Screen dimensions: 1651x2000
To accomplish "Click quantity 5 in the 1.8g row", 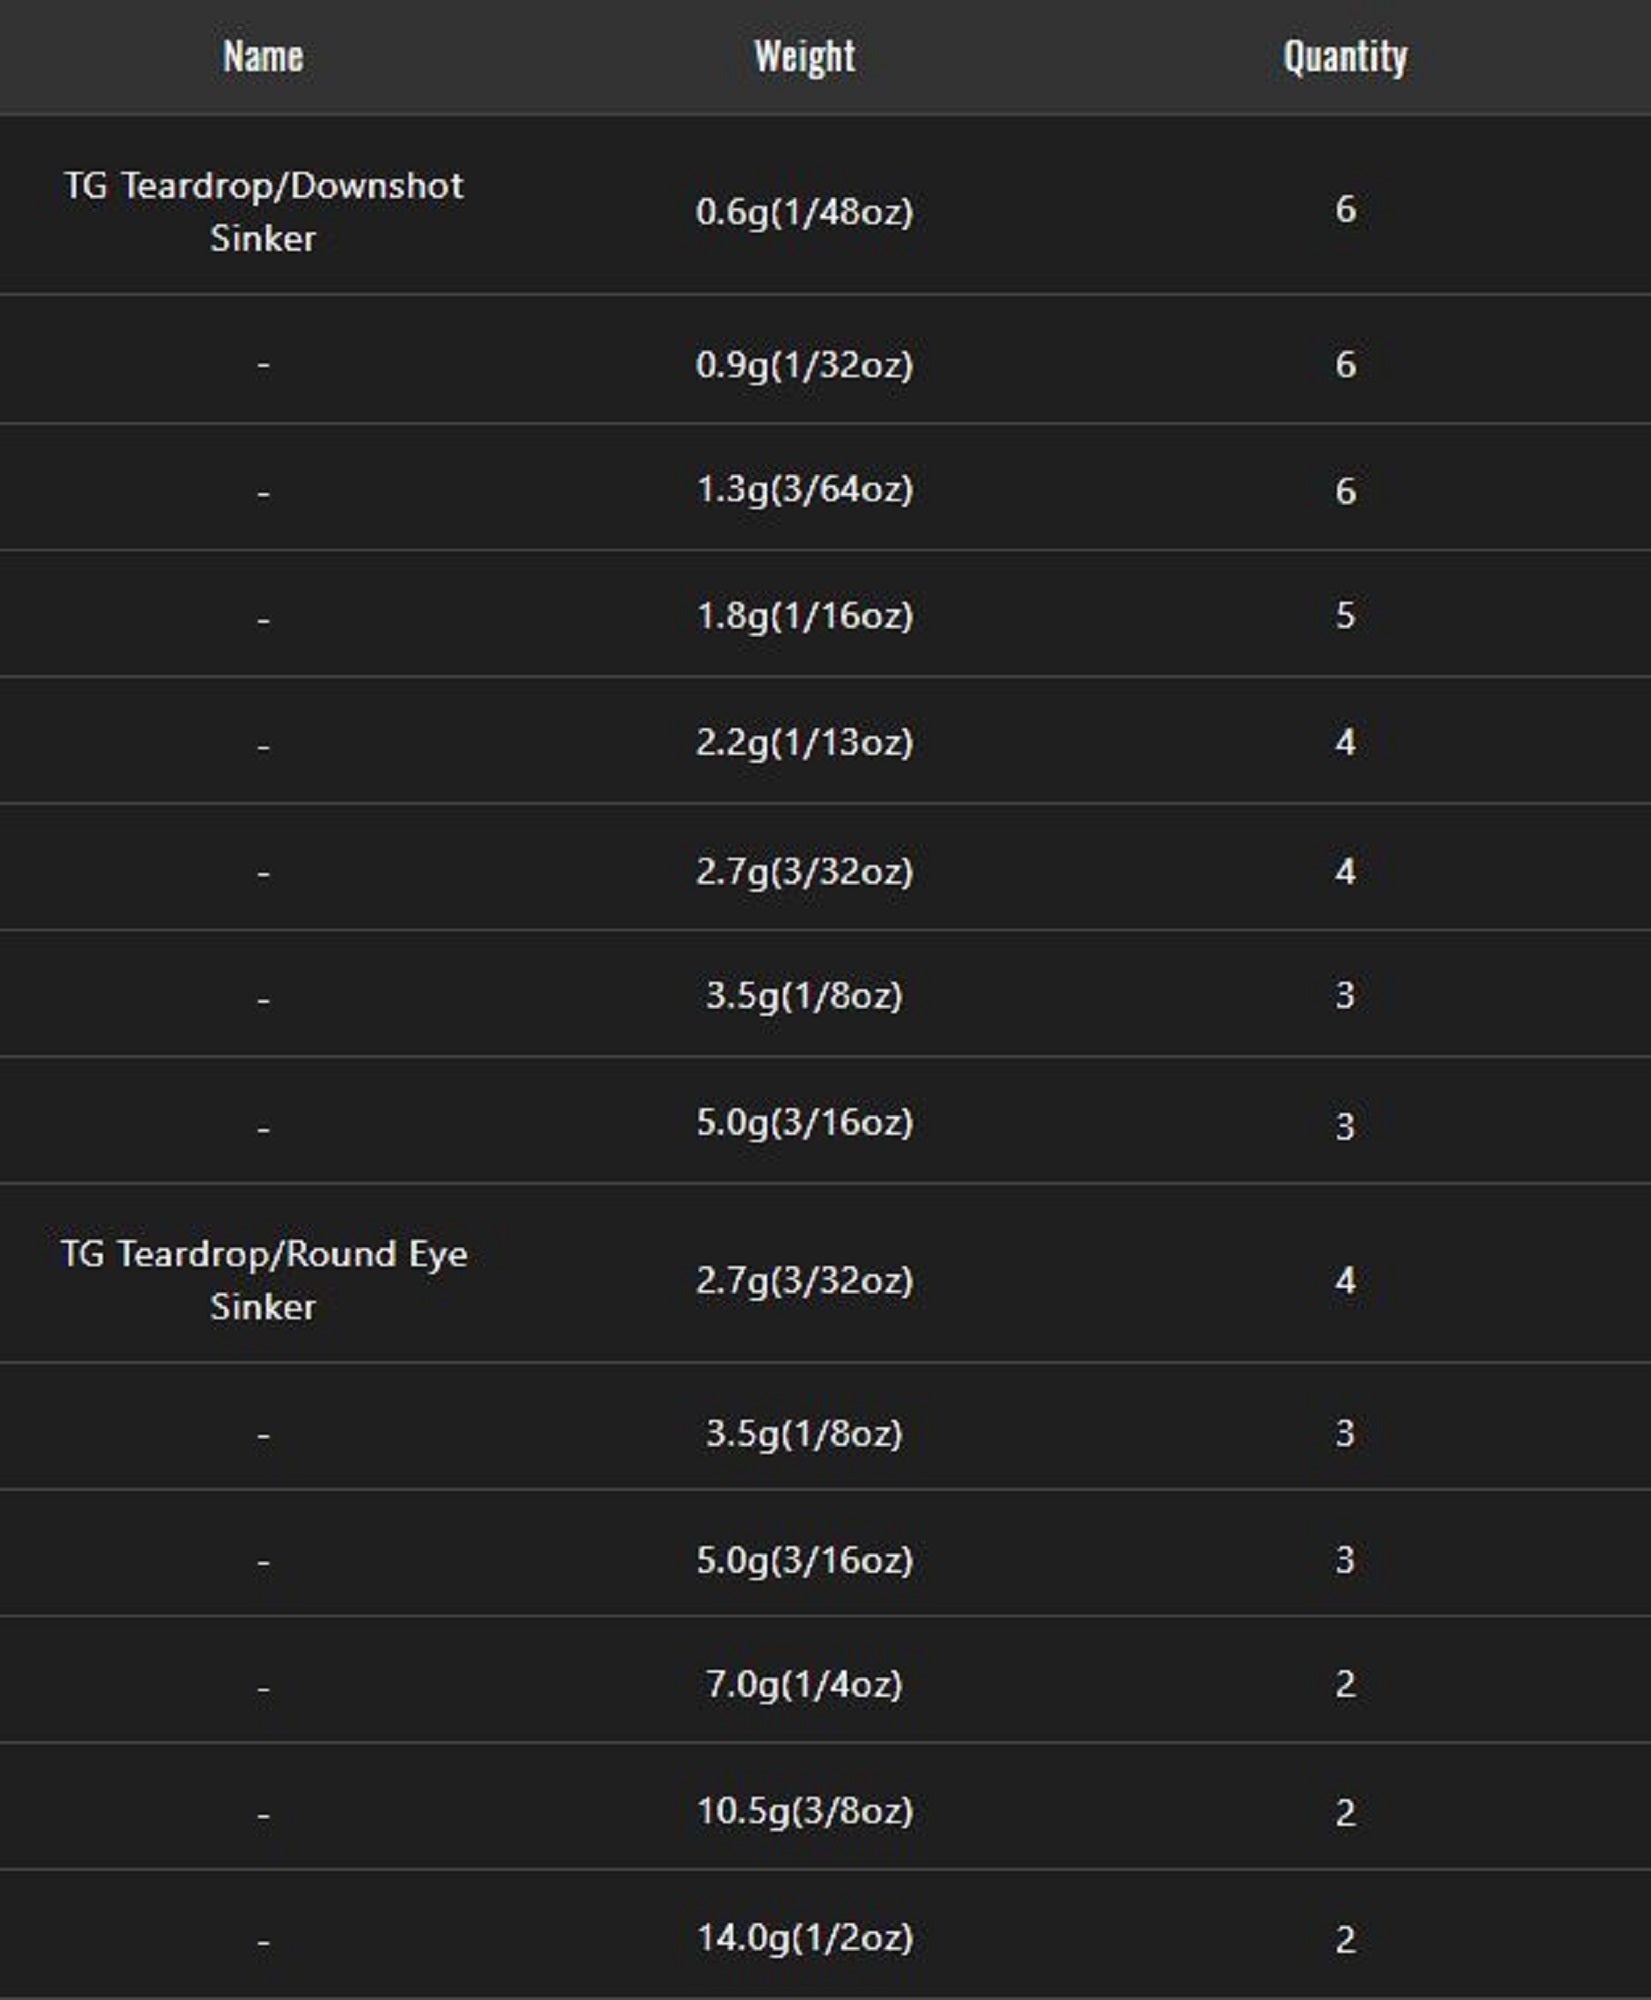I will [1345, 615].
